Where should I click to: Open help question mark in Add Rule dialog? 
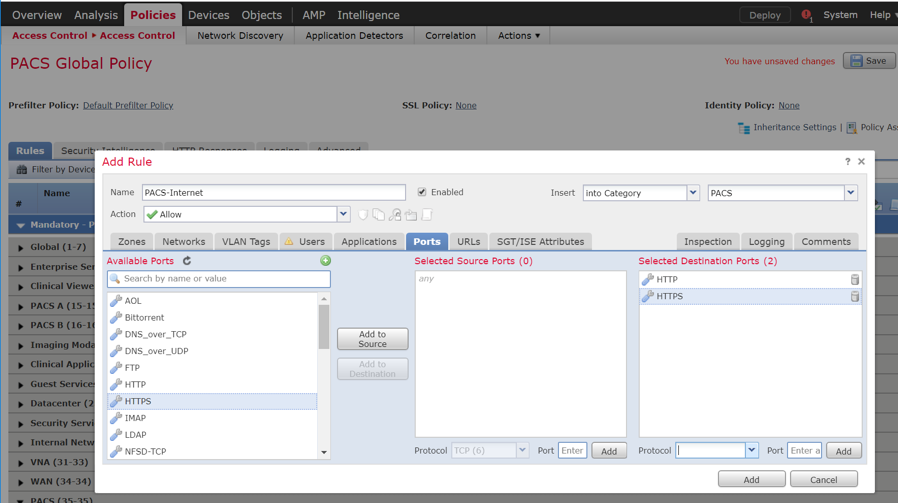coord(848,162)
